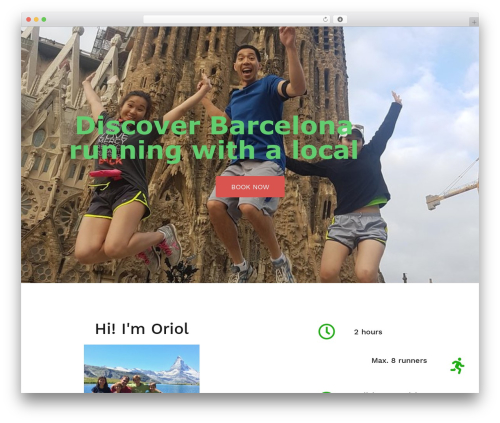500x423 pixels.
Task: Click the green clock icon
Action: coord(326,331)
